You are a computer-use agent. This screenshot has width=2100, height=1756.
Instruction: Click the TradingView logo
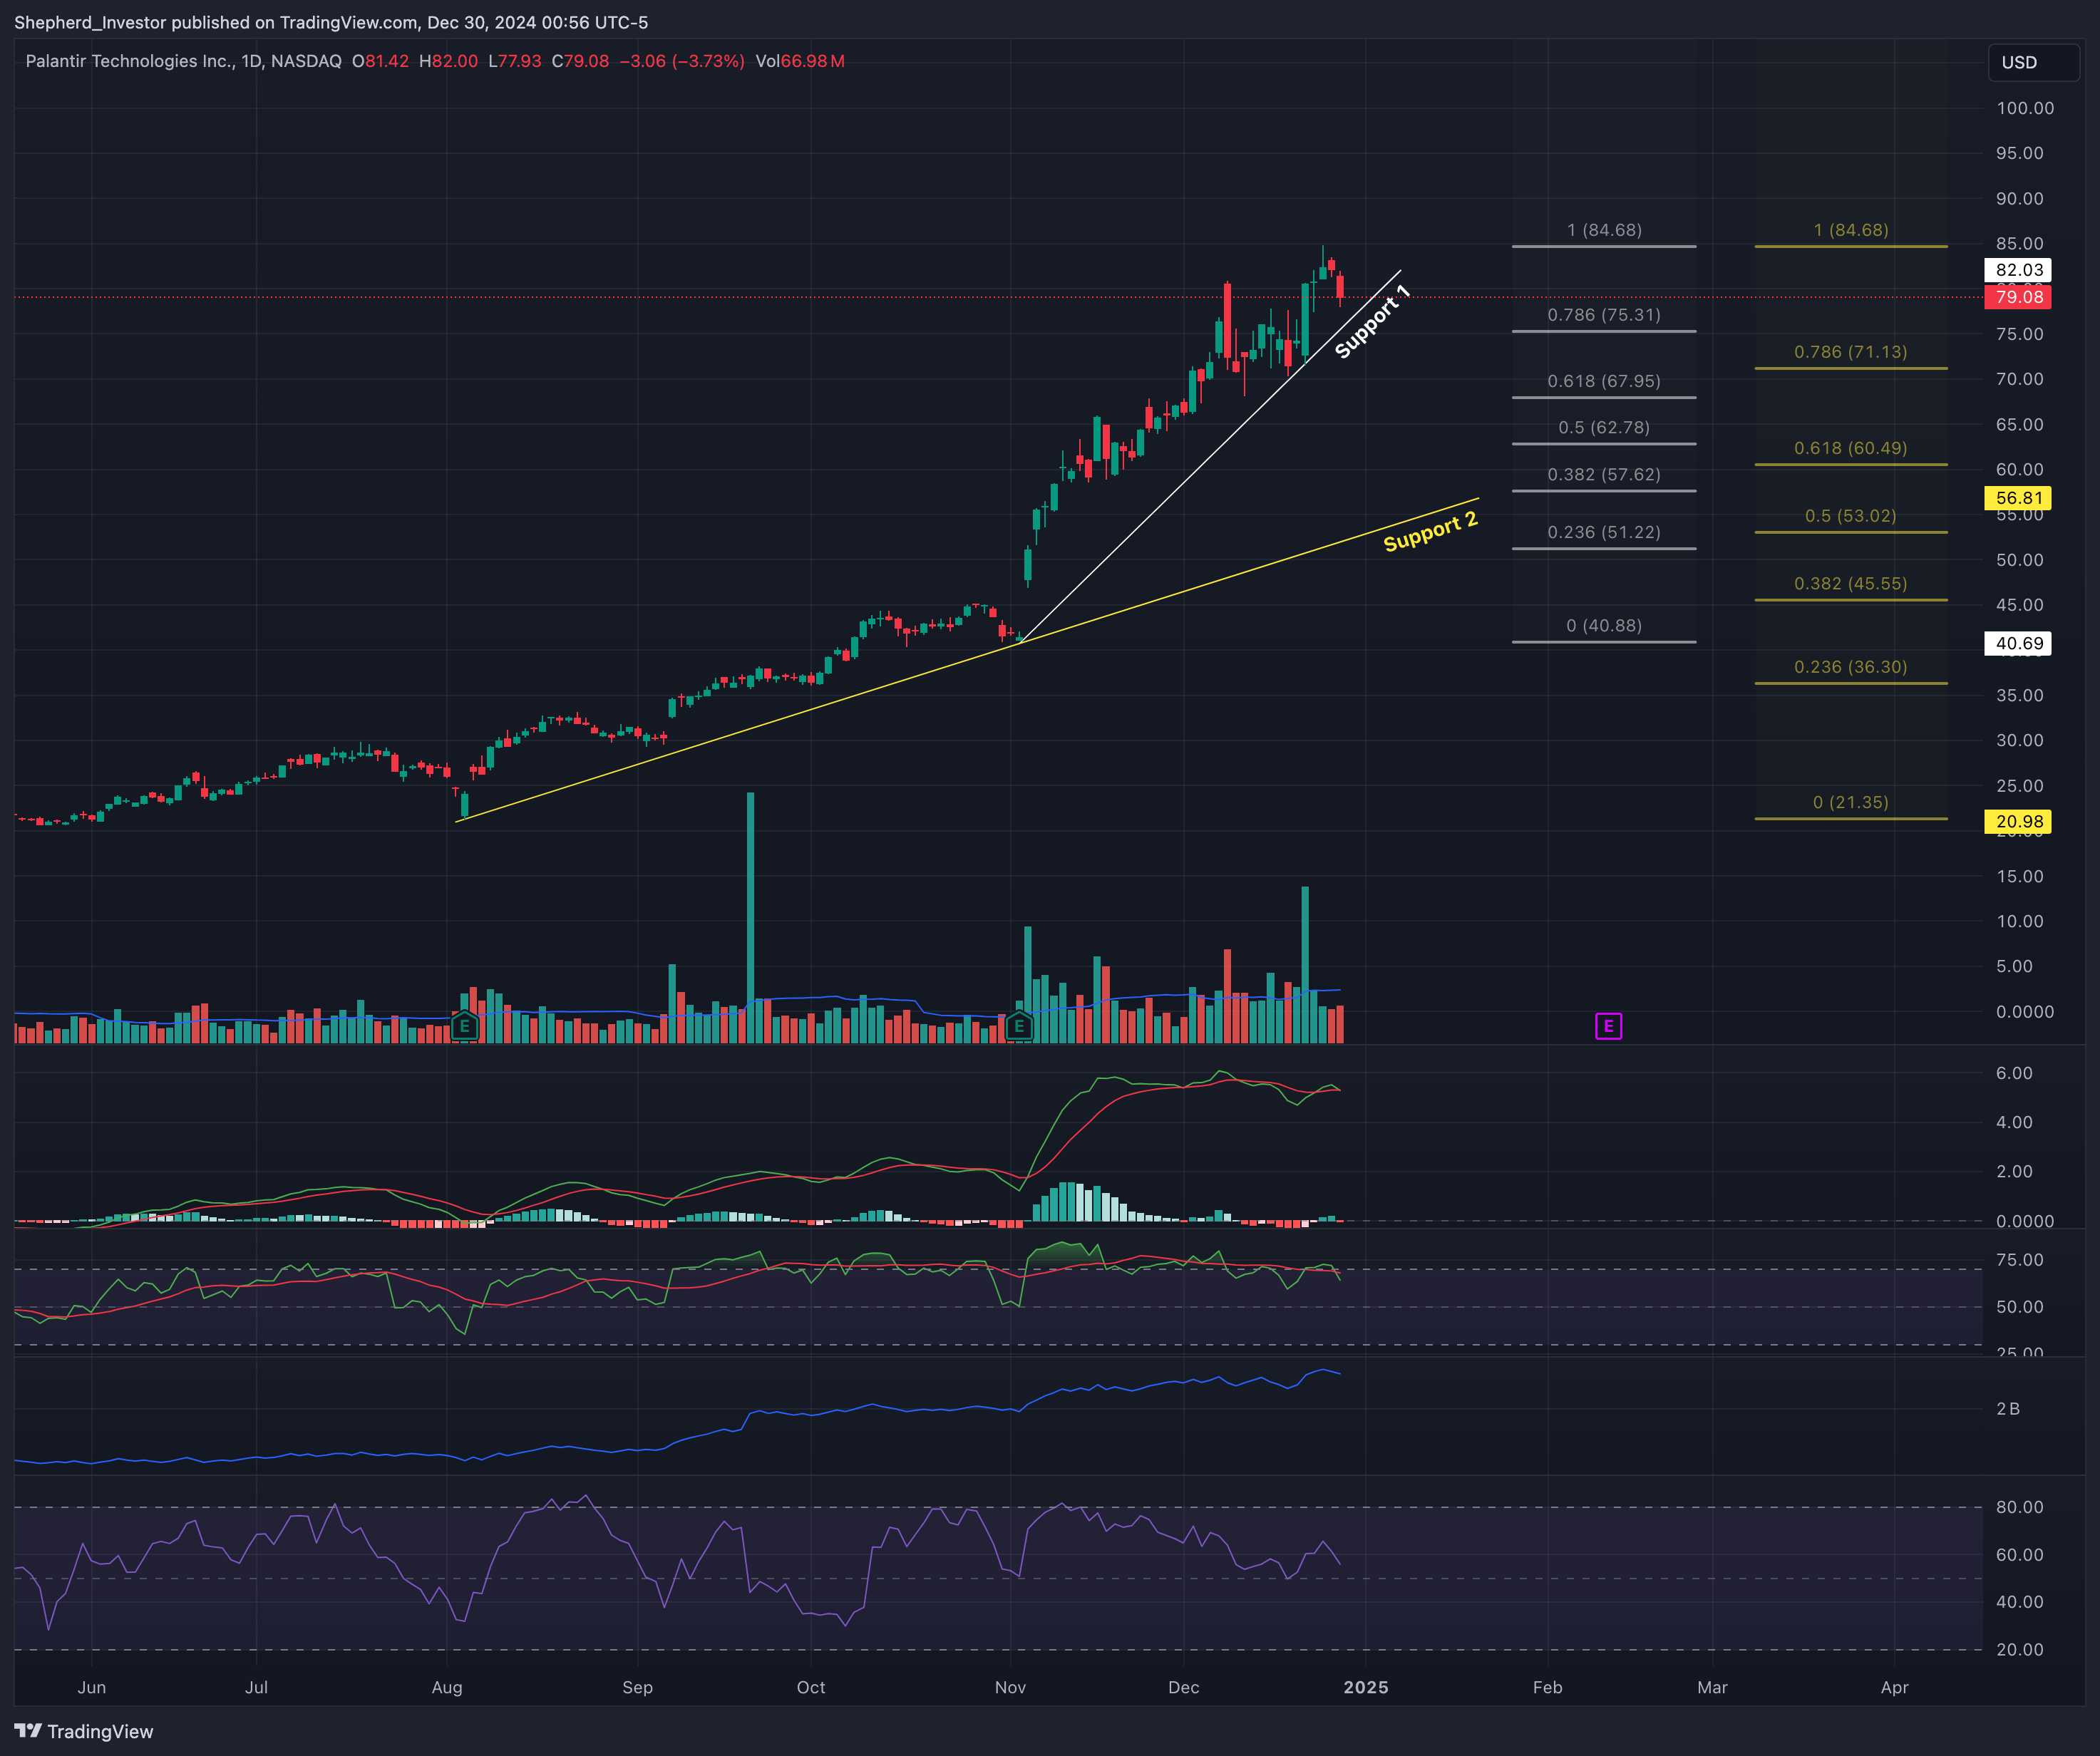point(84,1731)
